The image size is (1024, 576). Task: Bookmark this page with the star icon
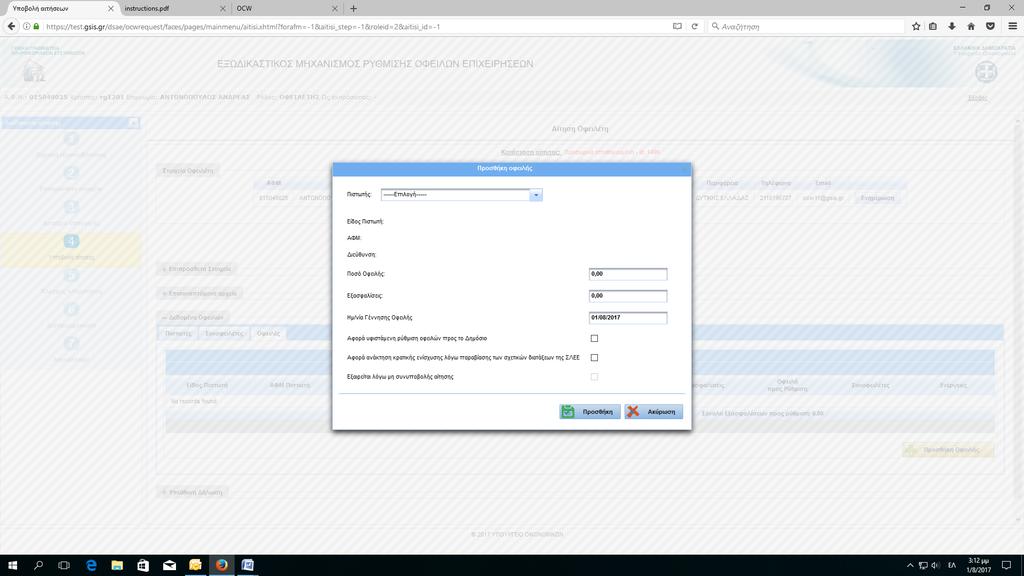pos(916,26)
